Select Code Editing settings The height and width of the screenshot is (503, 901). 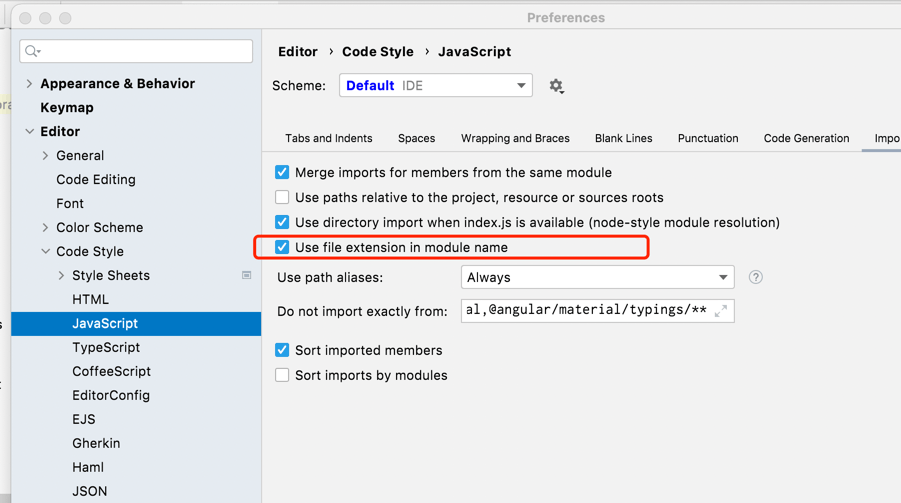point(96,179)
